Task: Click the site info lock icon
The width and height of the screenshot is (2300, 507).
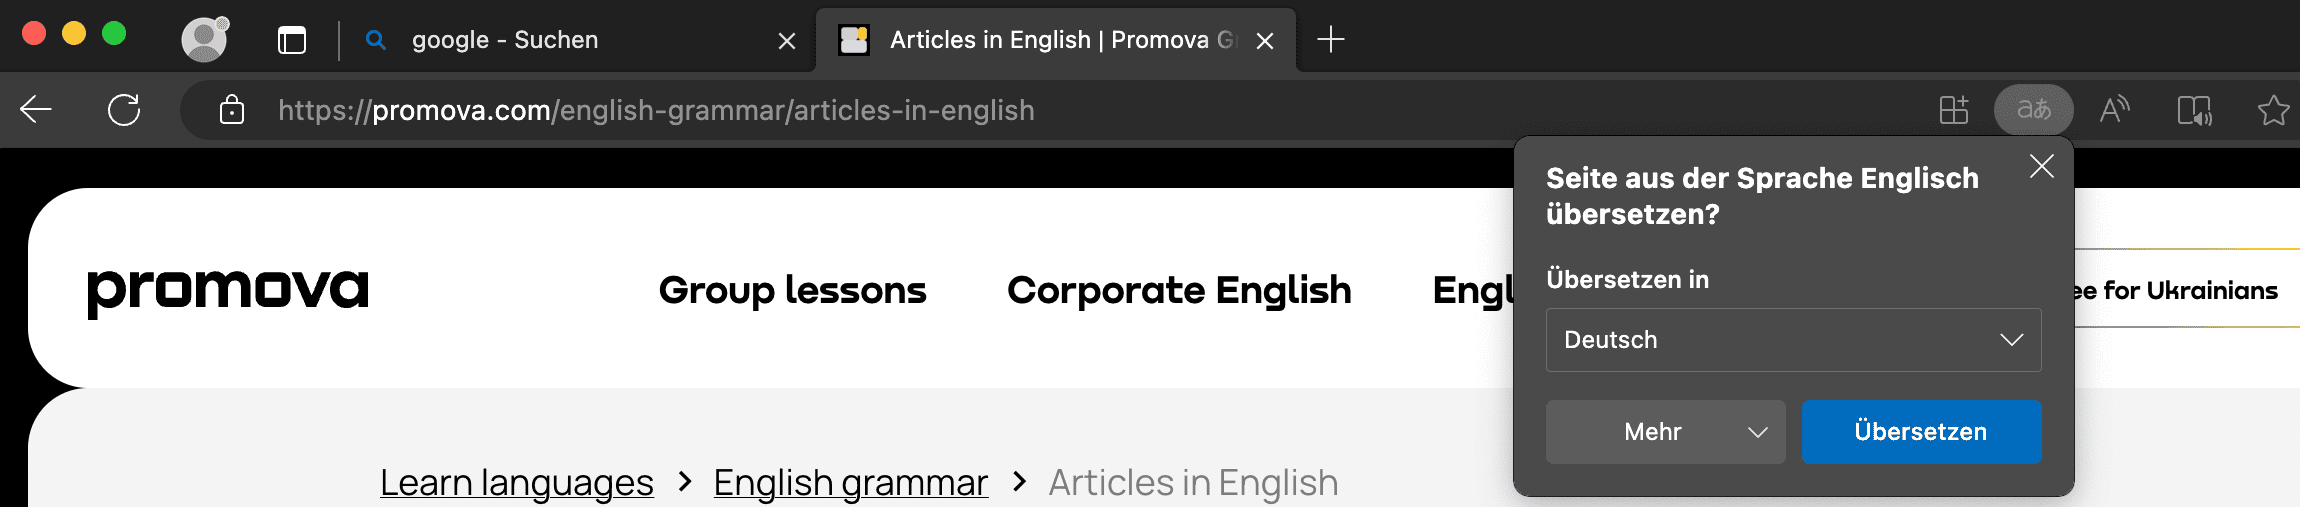Action: point(232,110)
